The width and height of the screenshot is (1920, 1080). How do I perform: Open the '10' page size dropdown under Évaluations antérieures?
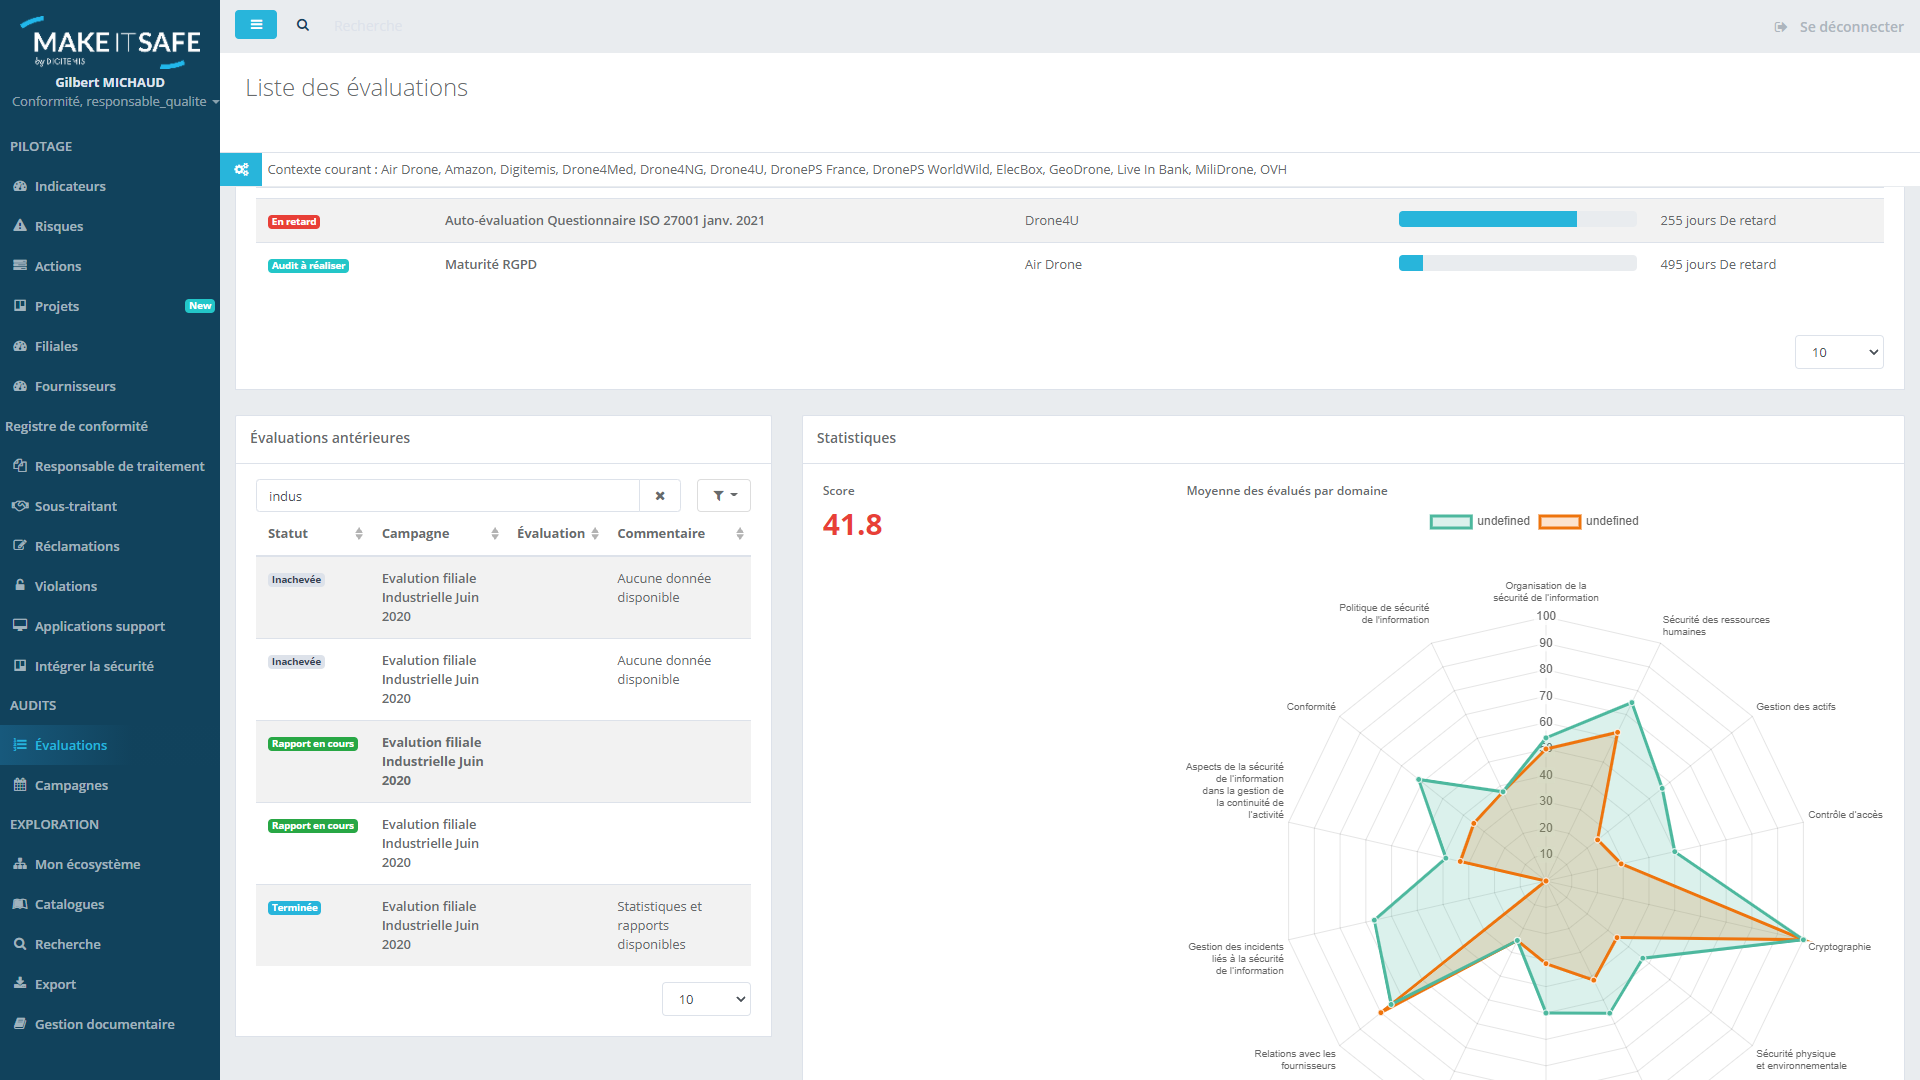(x=706, y=999)
